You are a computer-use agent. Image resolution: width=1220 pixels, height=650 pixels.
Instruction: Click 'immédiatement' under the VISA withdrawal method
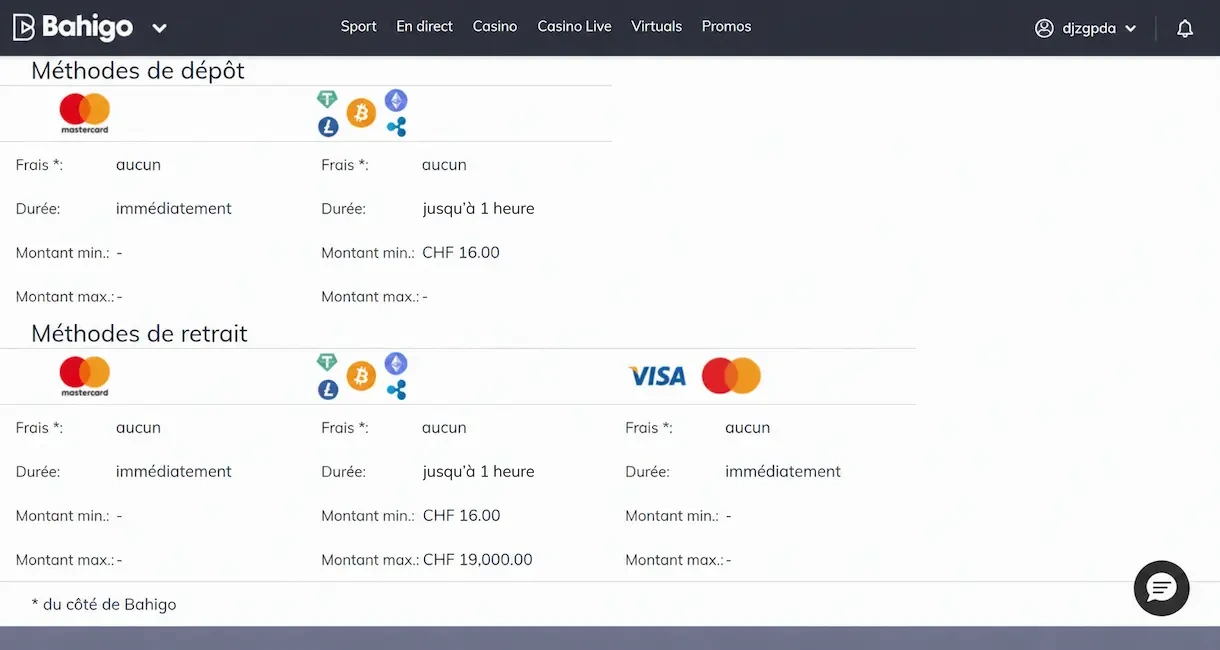tap(783, 472)
